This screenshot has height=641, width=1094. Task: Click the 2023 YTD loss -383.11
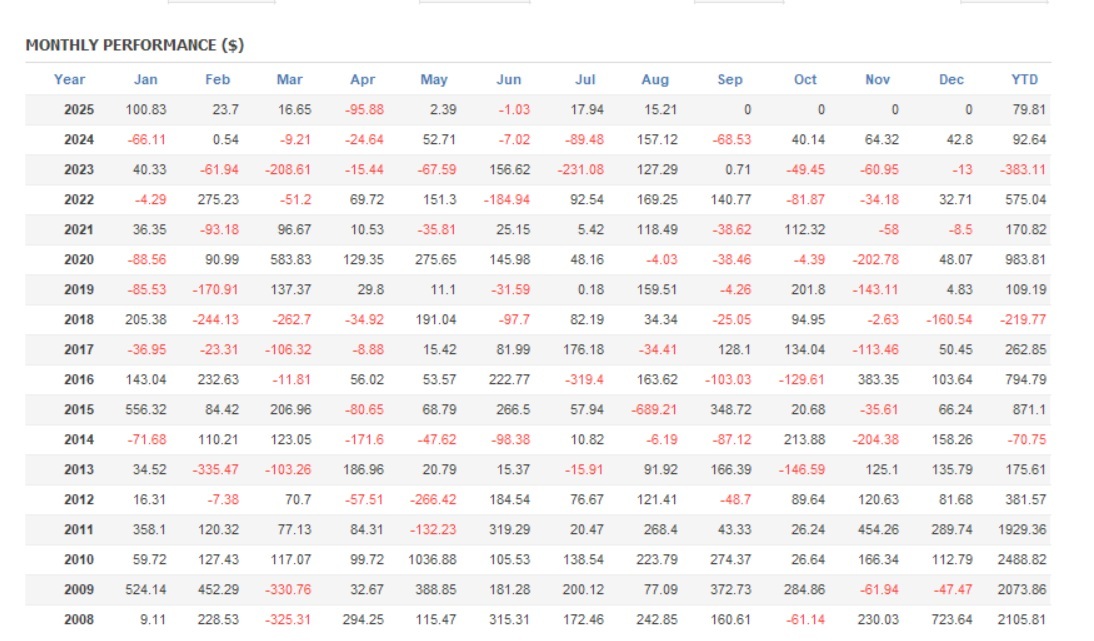[1024, 170]
